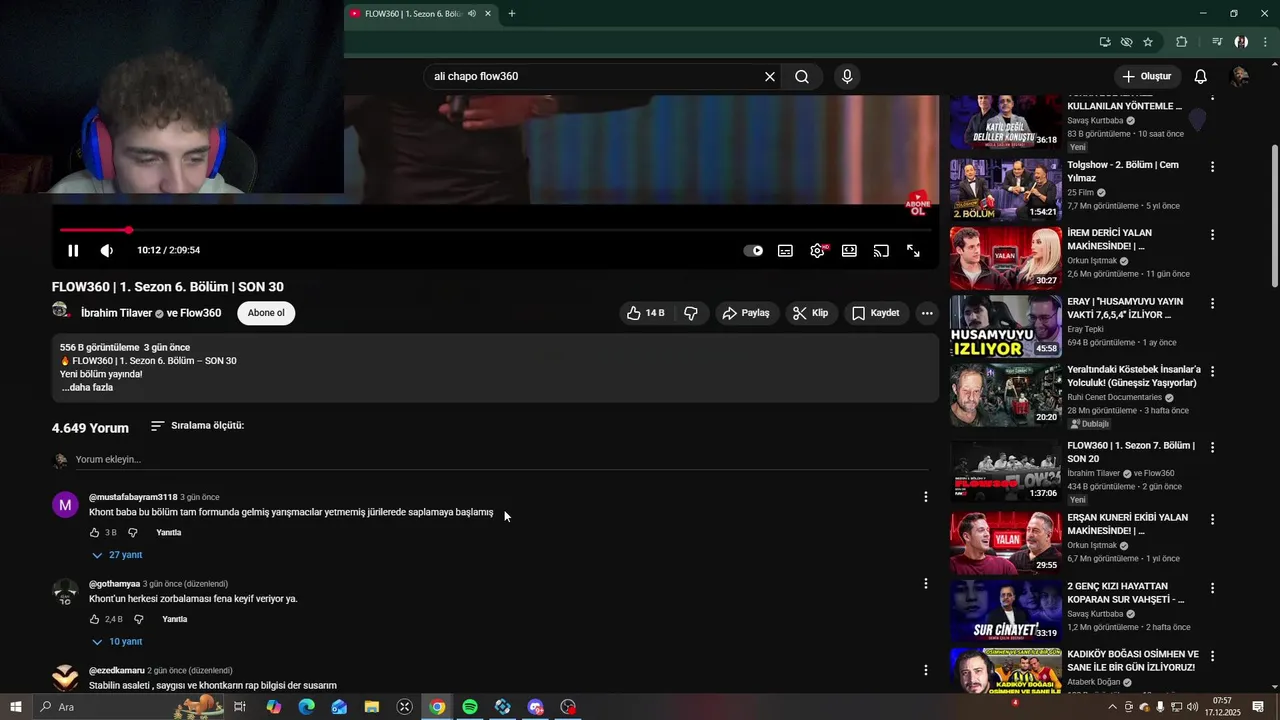Image resolution: width=1280 pixels, height=720 pixels.
Task: Open İREM DERİCİ YALAN MAKİNESİNDE video title
Action: pos(1110,239)
